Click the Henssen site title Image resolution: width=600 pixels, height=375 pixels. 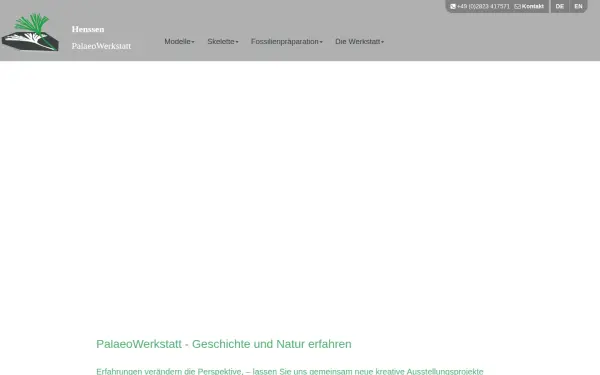tap(88, 29)
